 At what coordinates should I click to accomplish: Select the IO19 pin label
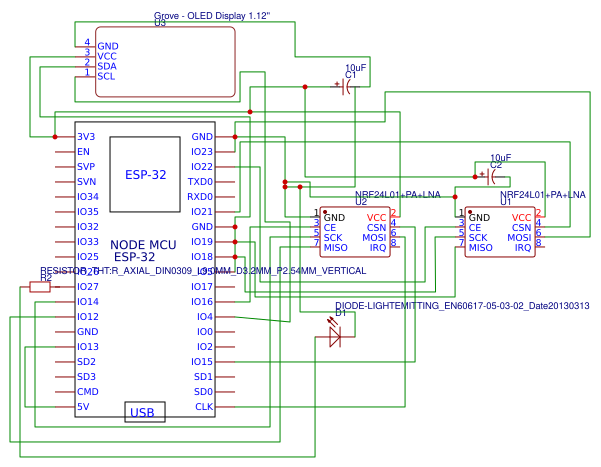coord(202,242)
